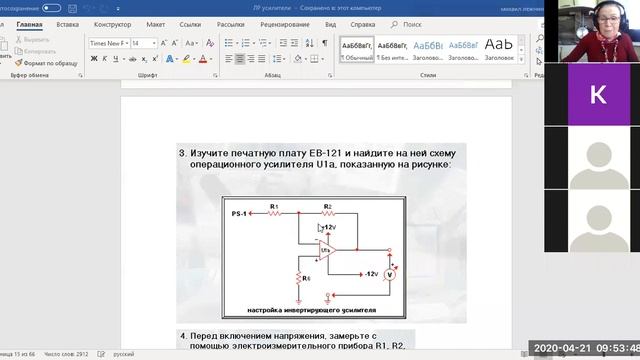This screenshot has height=360, width=640.
Task: Align text right
Action: (x=251, y=59)
